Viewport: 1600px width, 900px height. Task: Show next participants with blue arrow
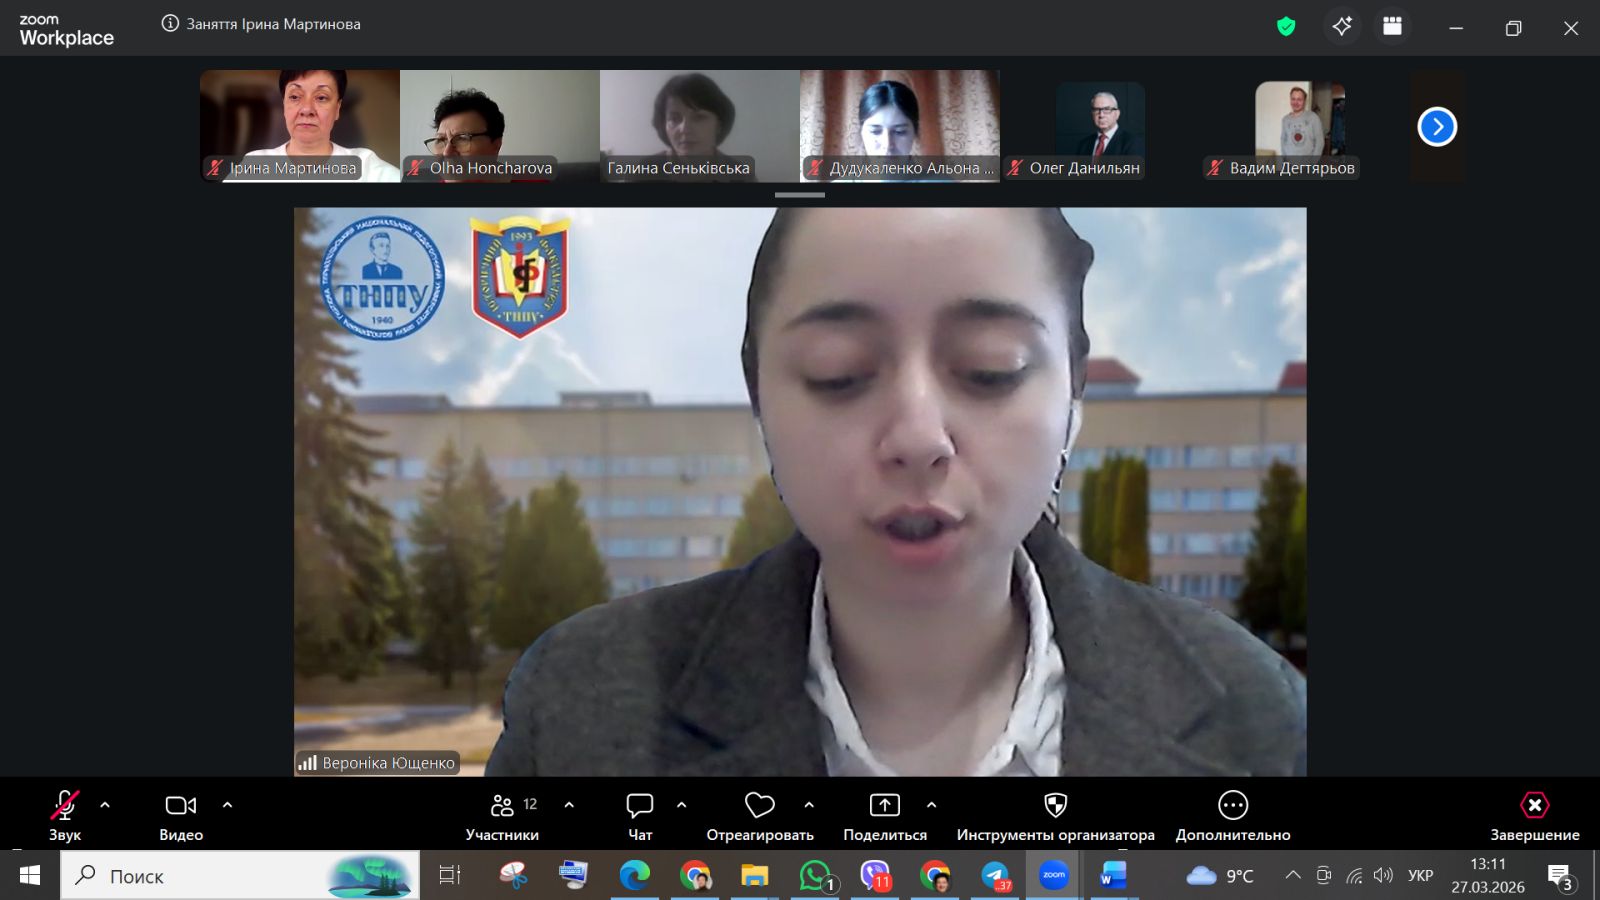[x=1437, y=127]
